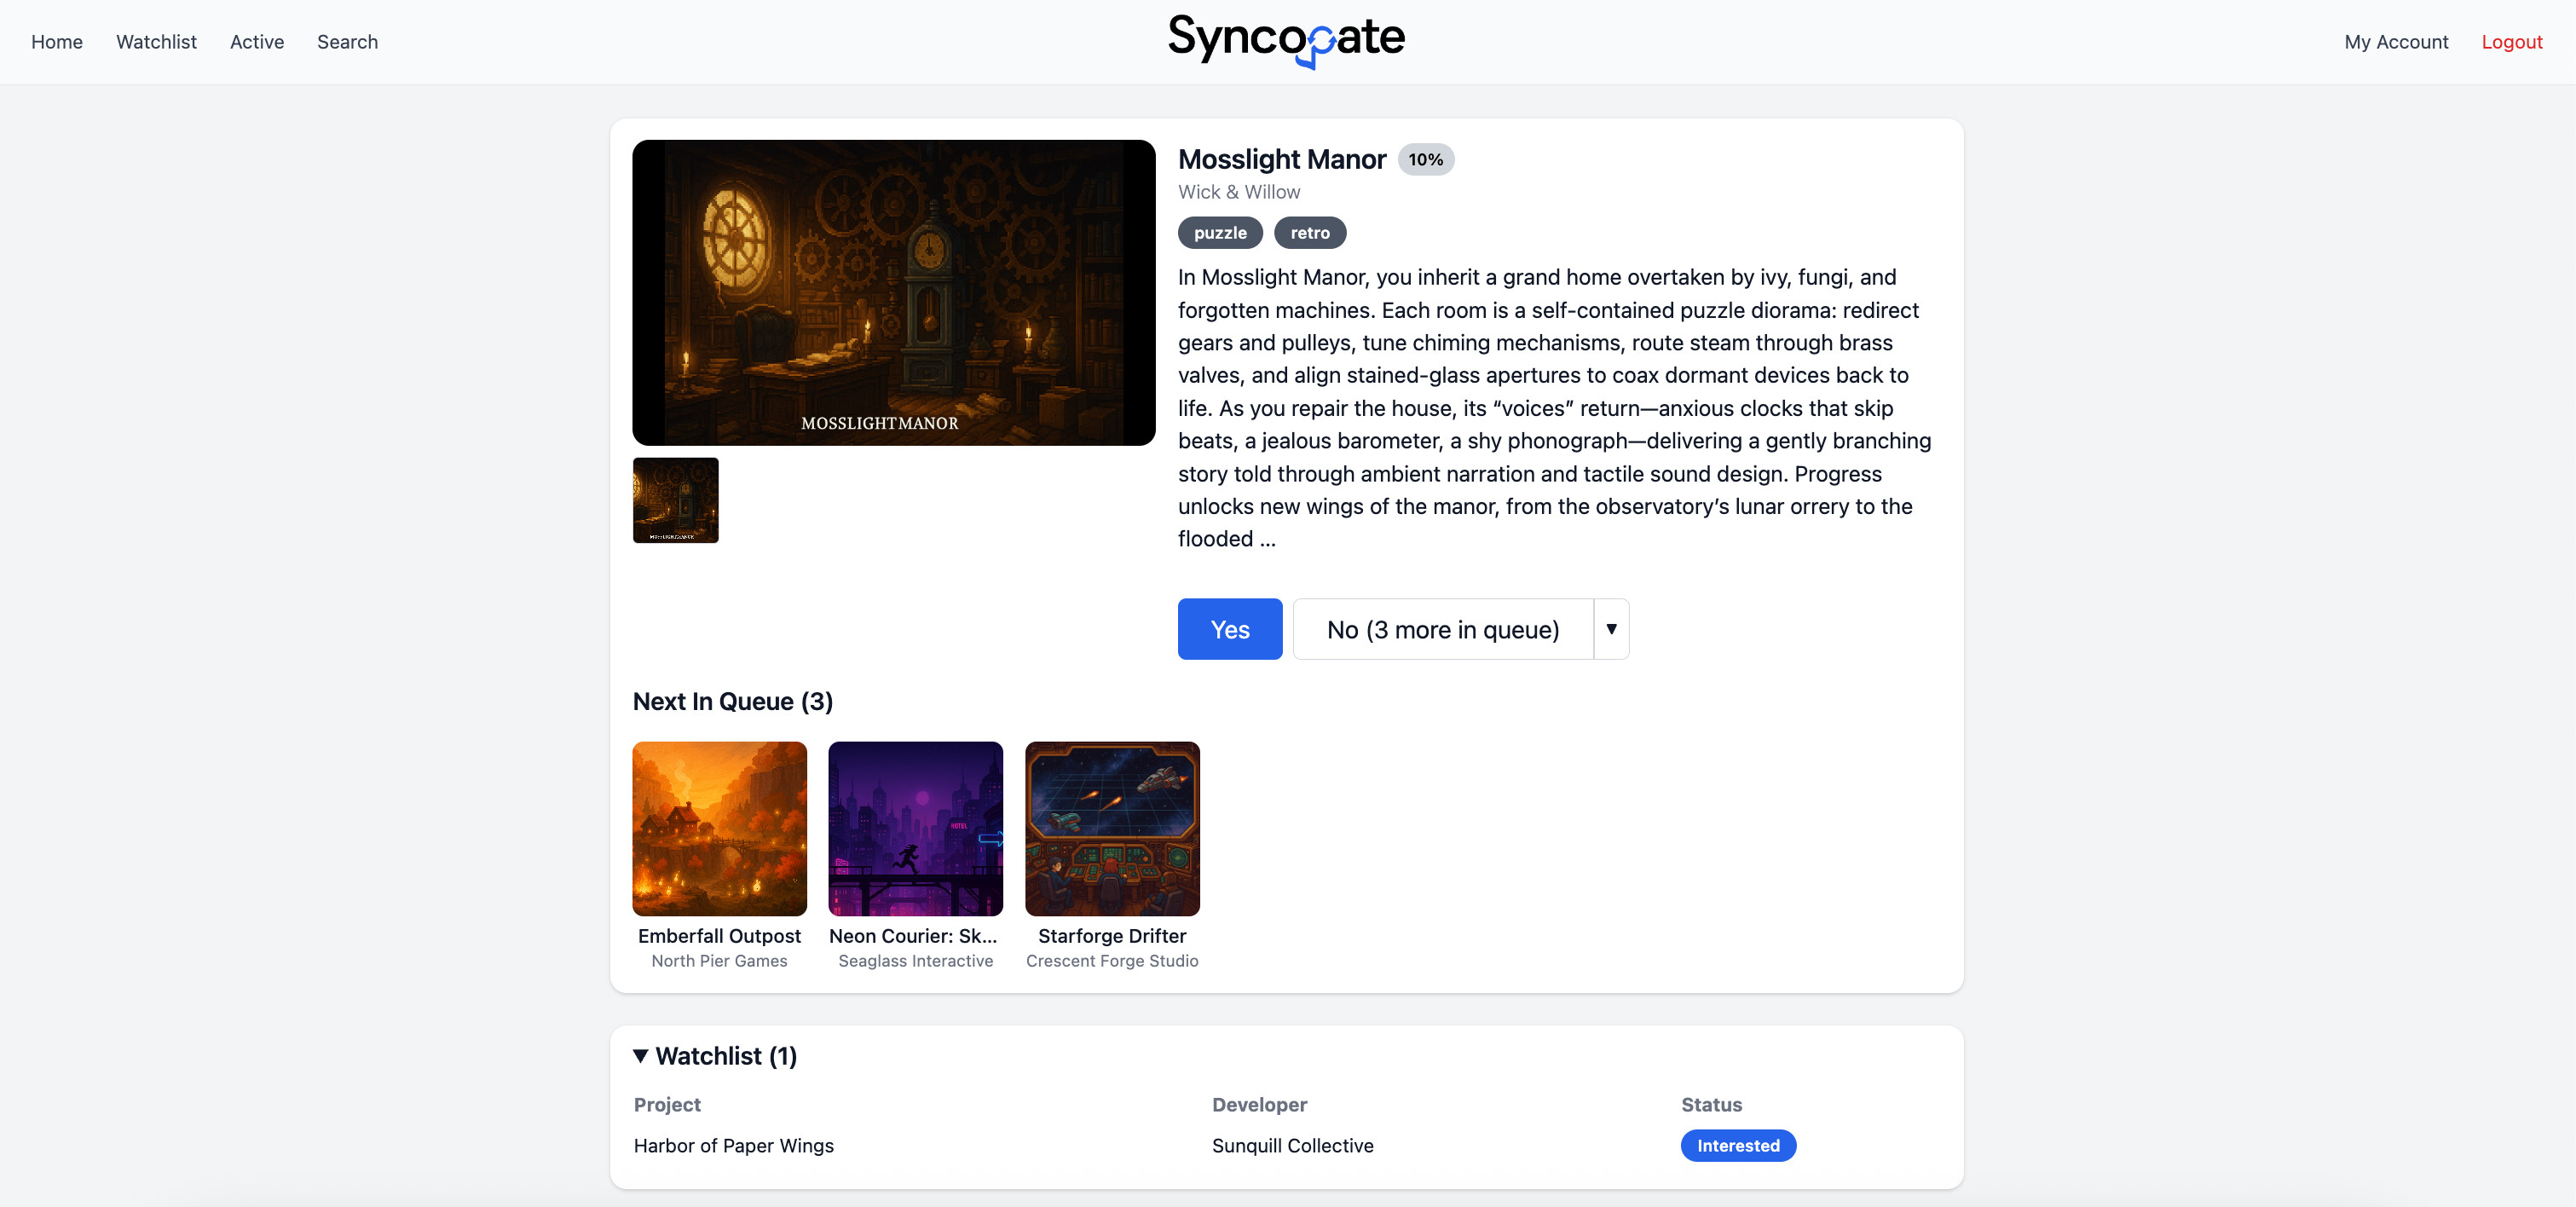The image size is (2576, 1207).
Task: Open the Search page
Action: pos(347,42)
